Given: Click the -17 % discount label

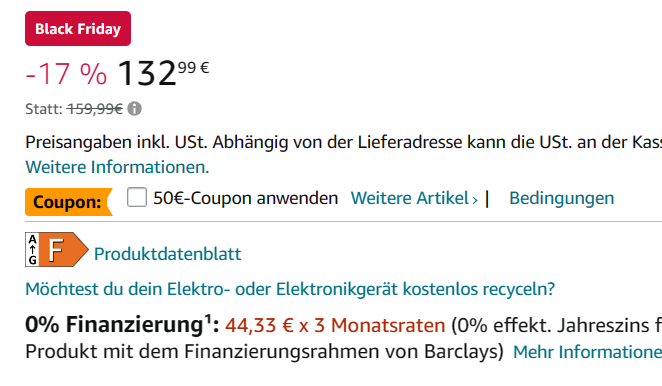Looking at the screenshot, I should [66, 74].
